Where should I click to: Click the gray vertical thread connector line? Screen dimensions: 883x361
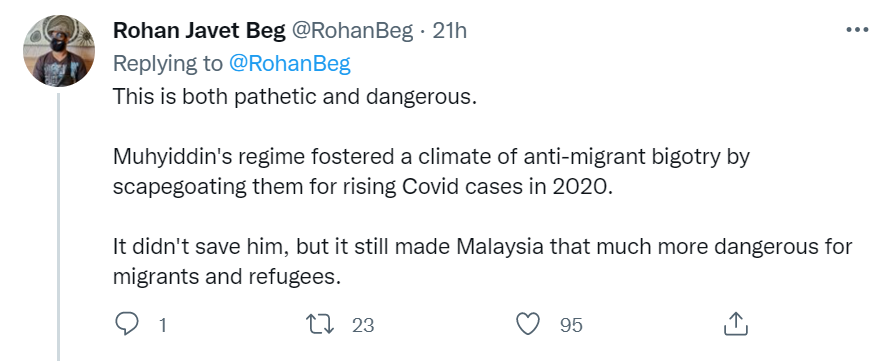point(59,227)
